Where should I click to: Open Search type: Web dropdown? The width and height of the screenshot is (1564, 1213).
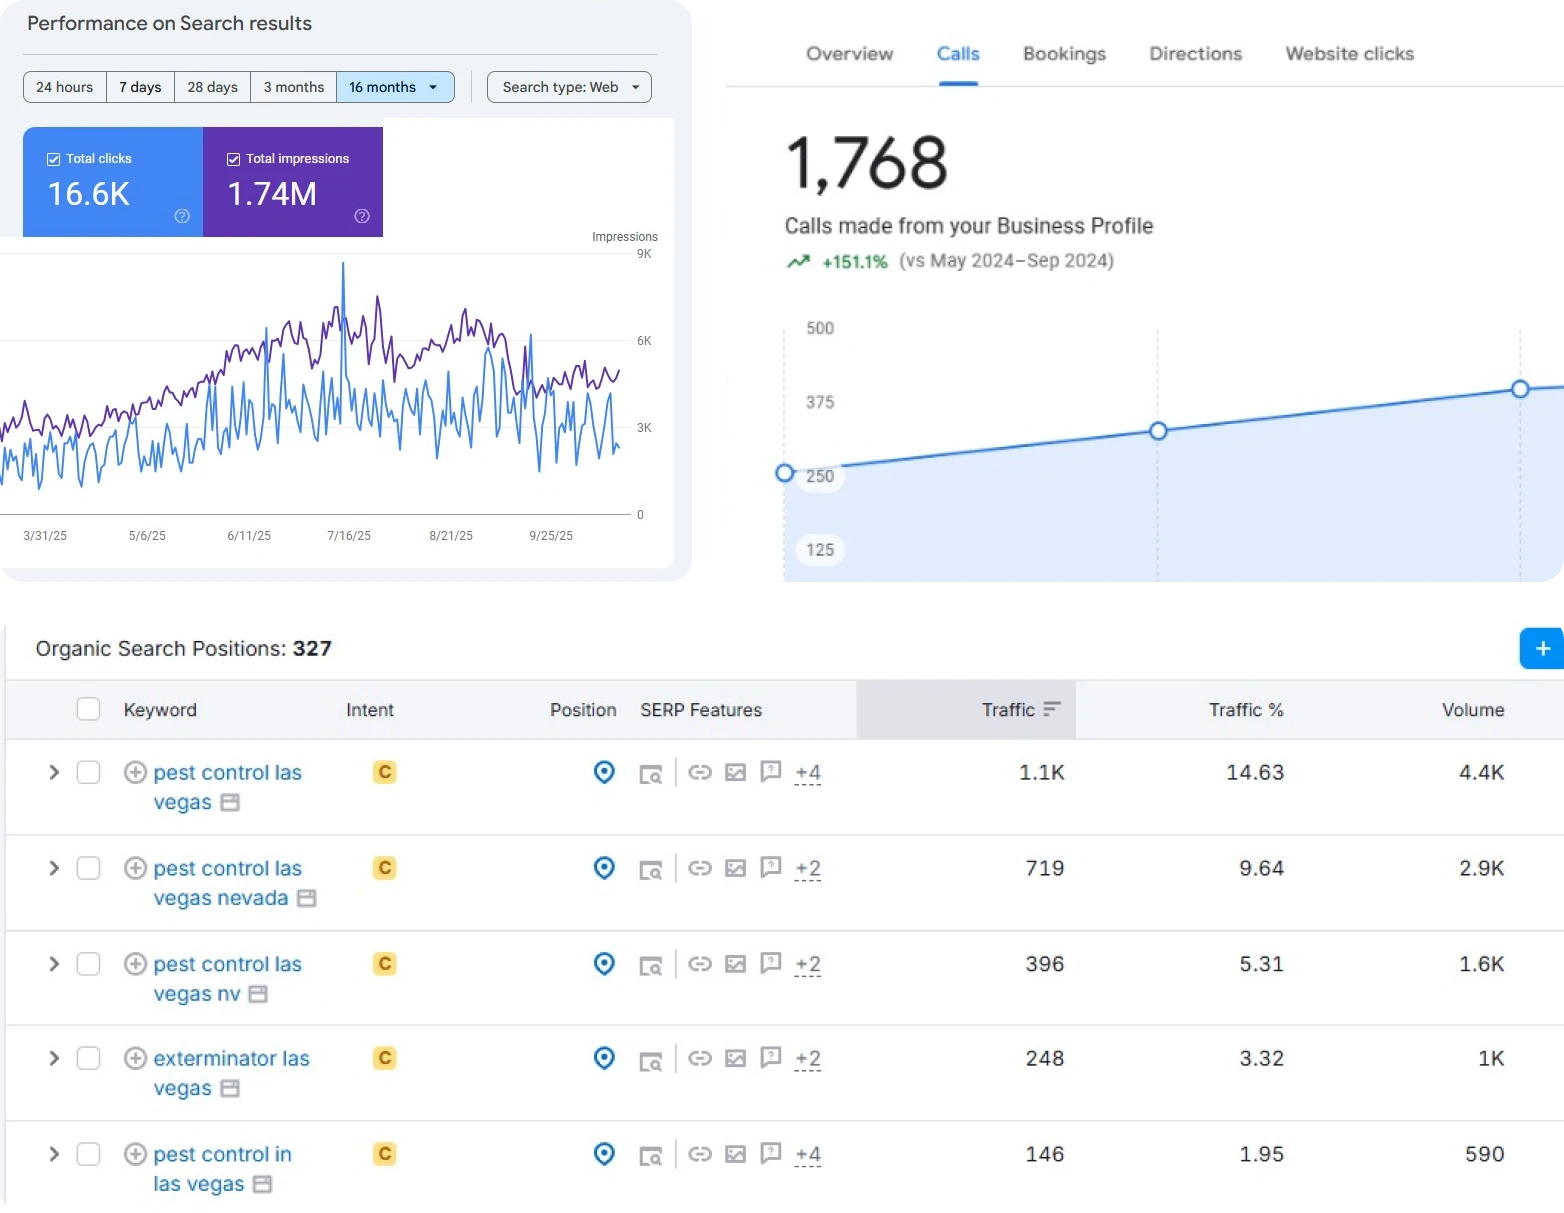[x=569, y=87]
